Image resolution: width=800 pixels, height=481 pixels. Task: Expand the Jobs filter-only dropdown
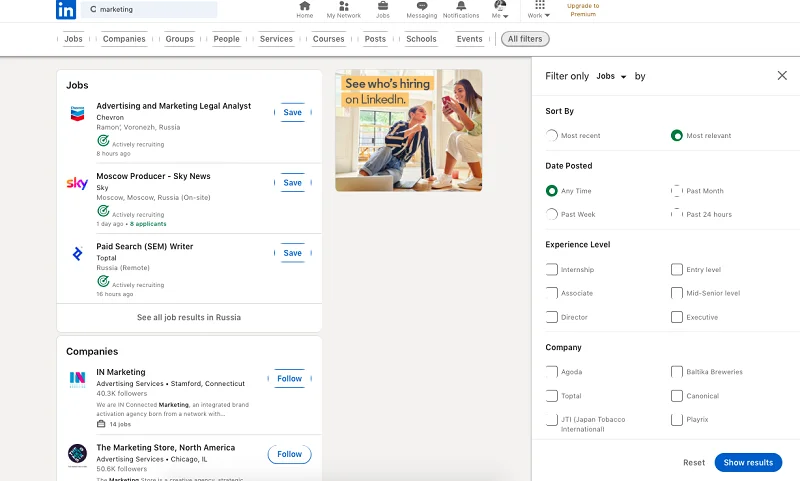click(x=611, y=76)
